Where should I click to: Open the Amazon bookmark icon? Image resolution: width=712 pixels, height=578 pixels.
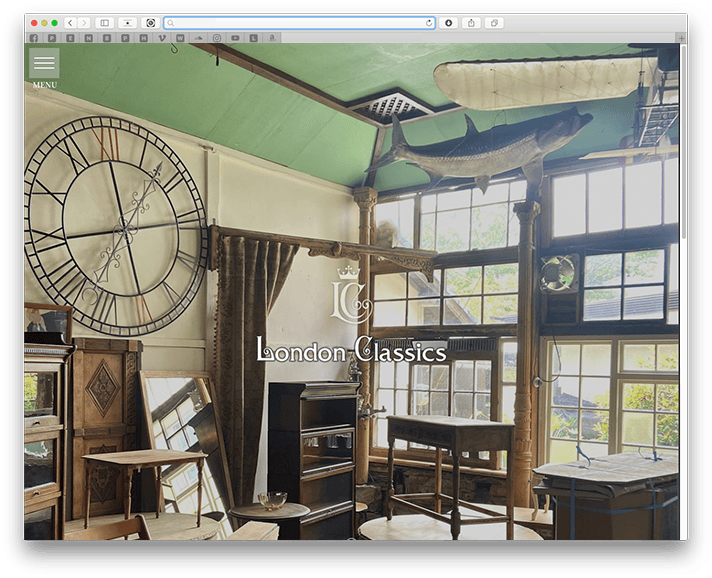coord(272,38)
